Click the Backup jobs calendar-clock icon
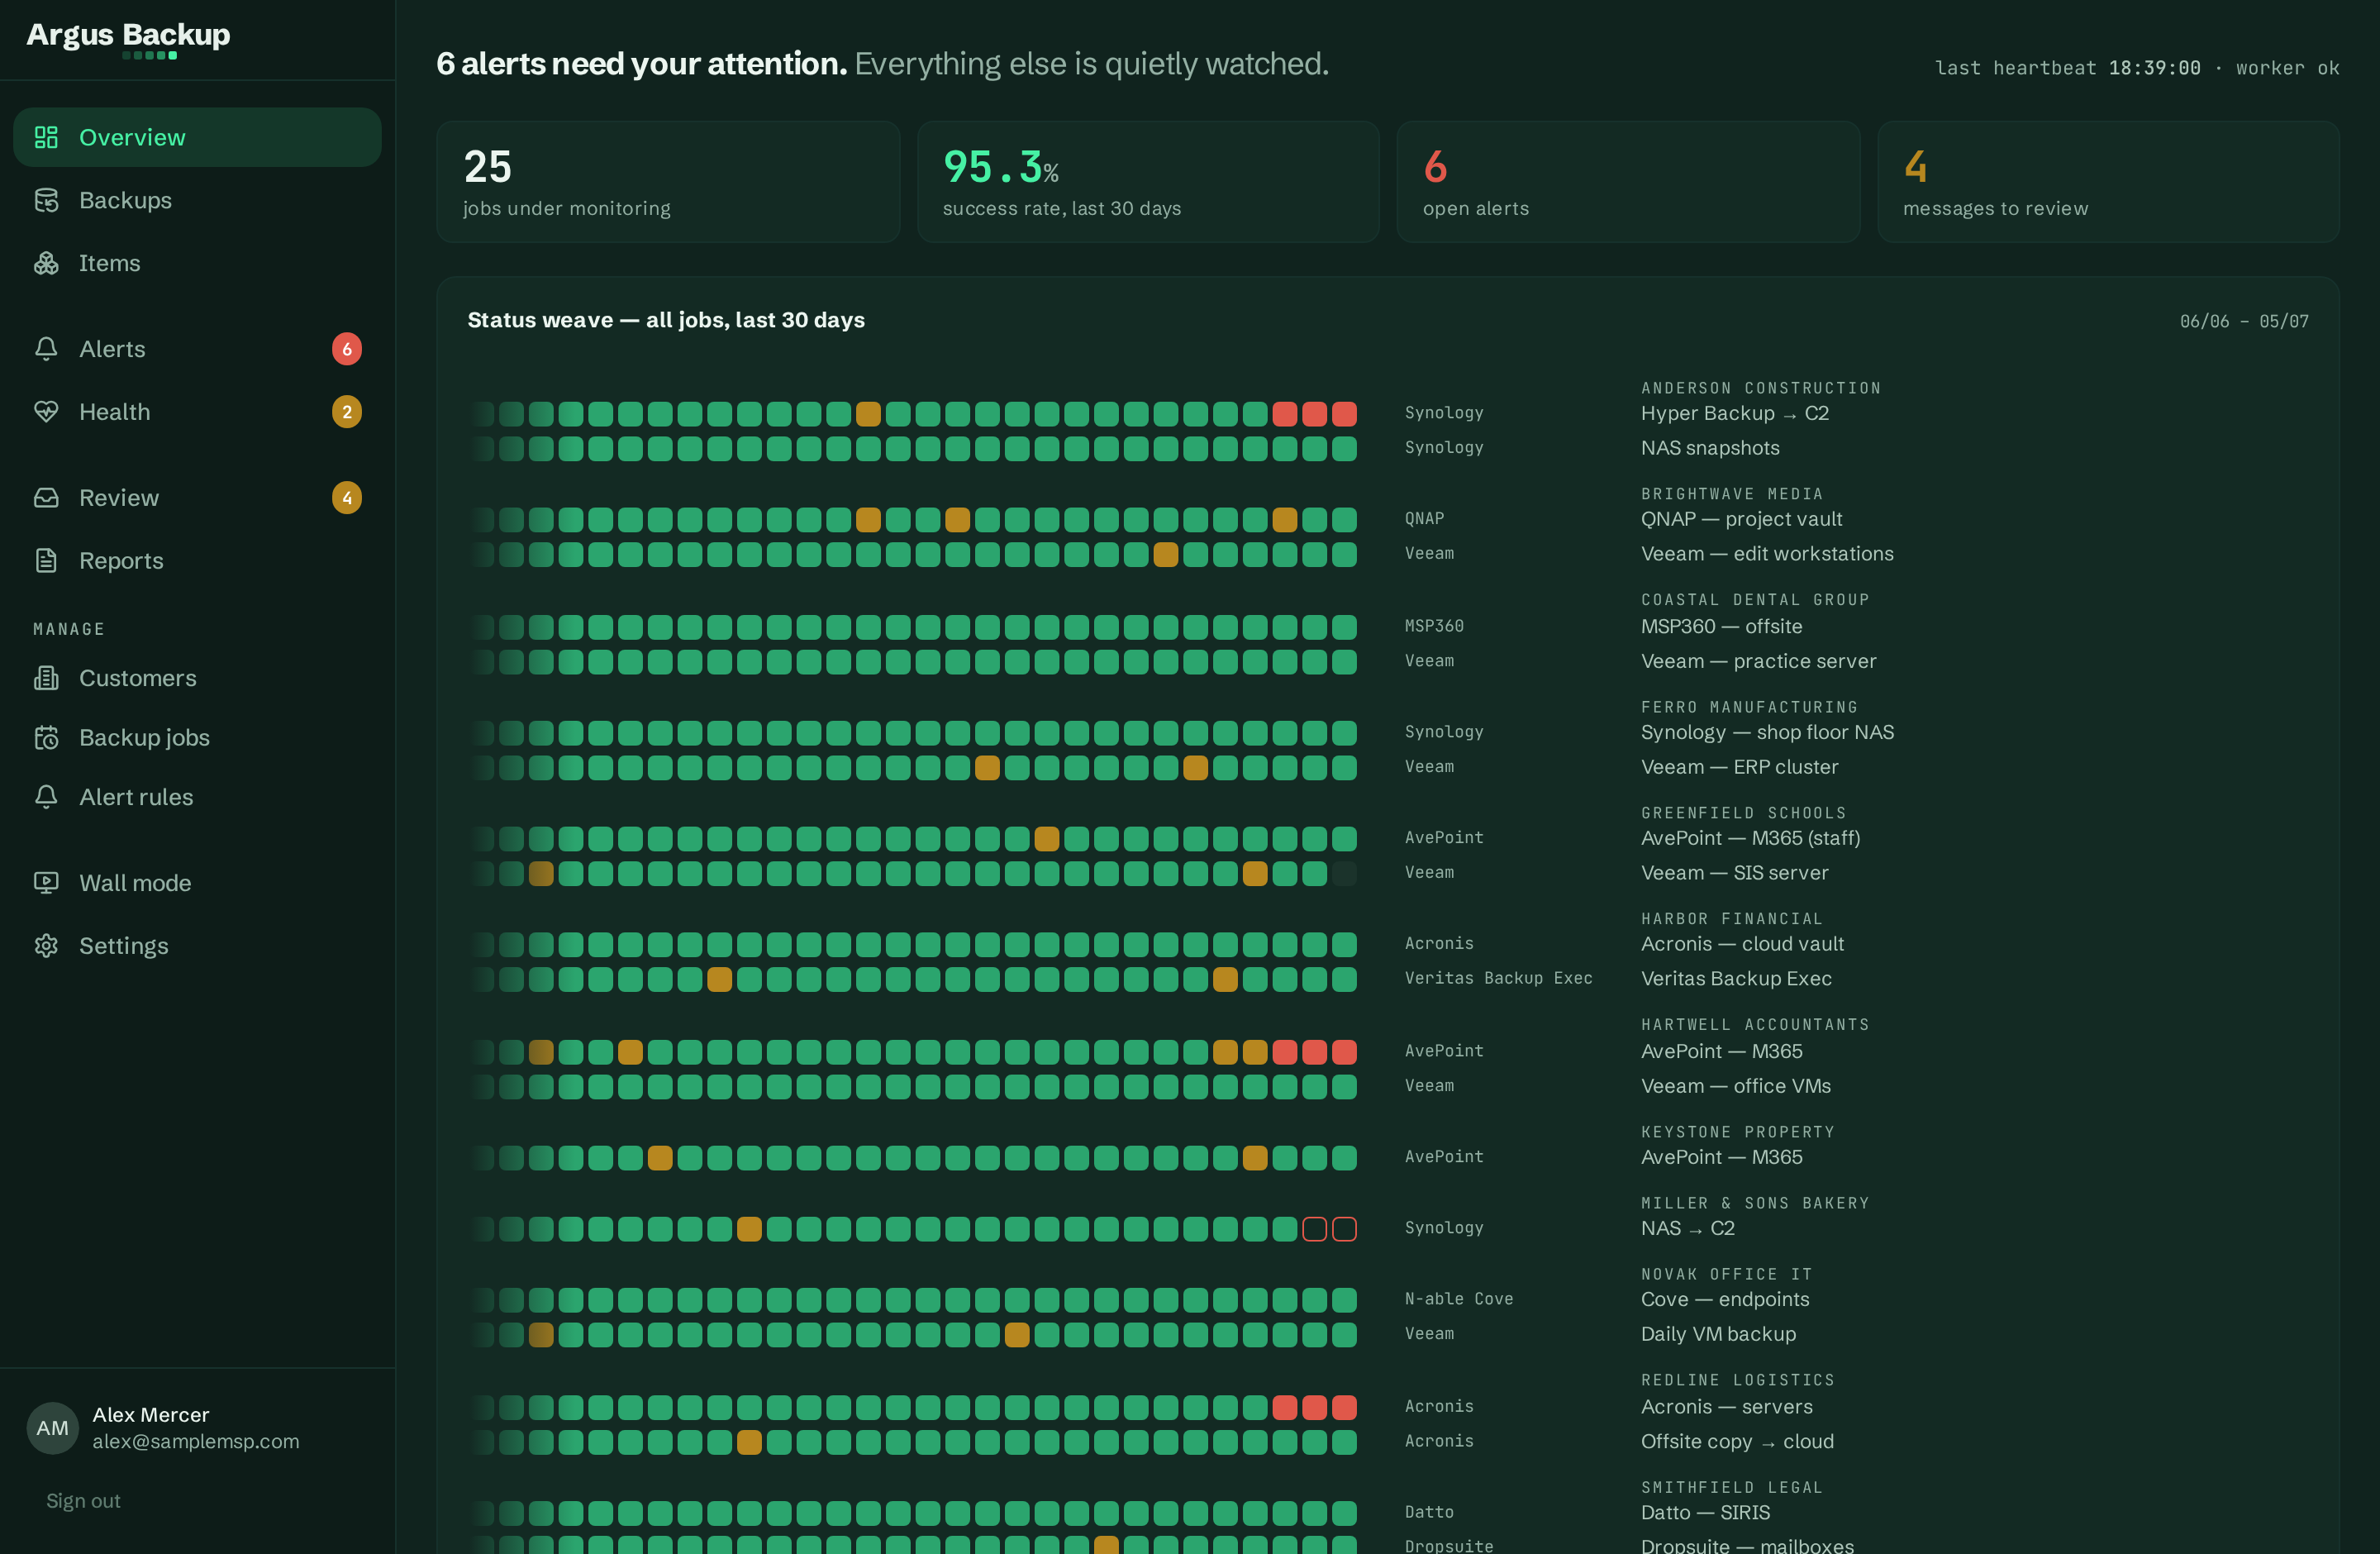Screen dimensions: 2380x1554 46,738
